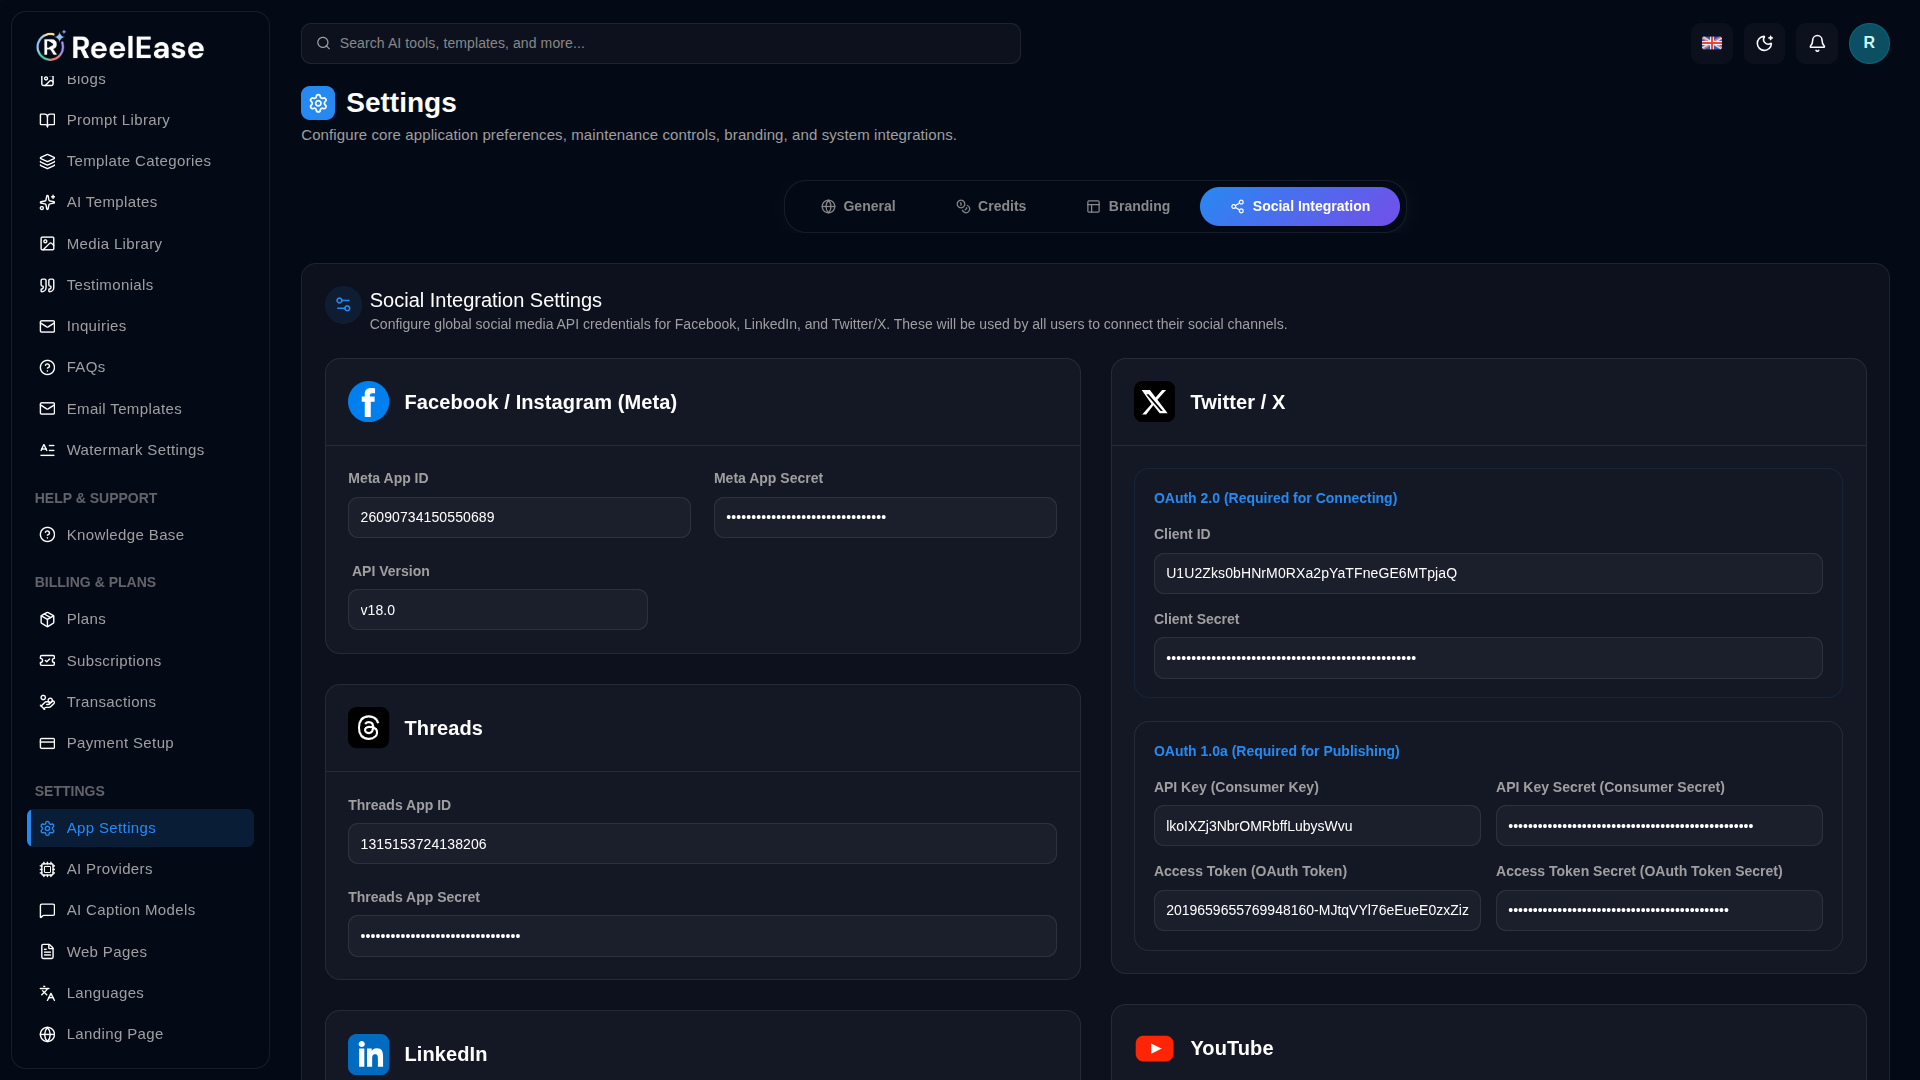This screenshot has width=1920, height=1080.
Task: Open Web Pages in sidebar
Action: pyautogui.click(x=140, y=952)
